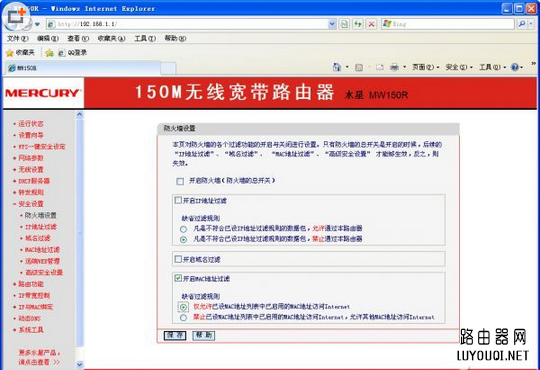Viewport: 540px width, 370px height.
Task: Click the back/forward history dropdown arrow
Action: point(37,24)
